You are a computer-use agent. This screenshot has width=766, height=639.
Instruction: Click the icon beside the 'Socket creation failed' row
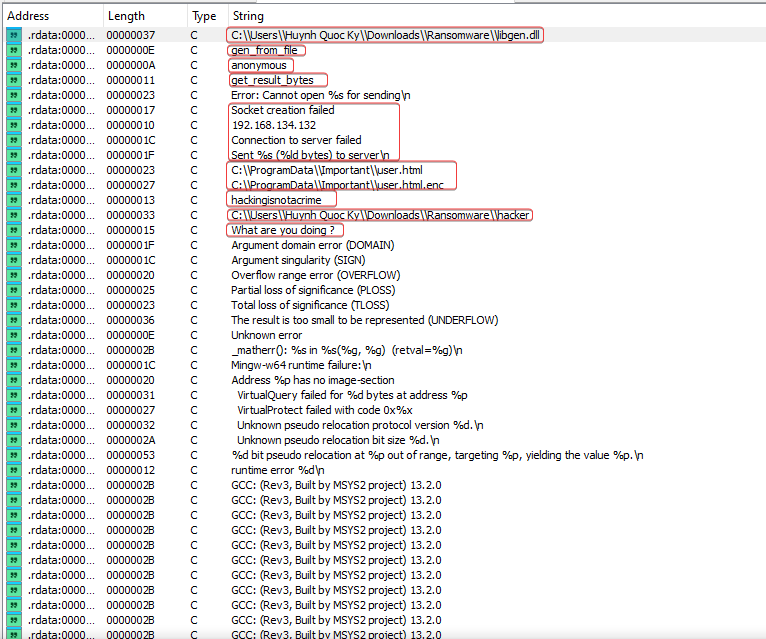pos(14,110)
